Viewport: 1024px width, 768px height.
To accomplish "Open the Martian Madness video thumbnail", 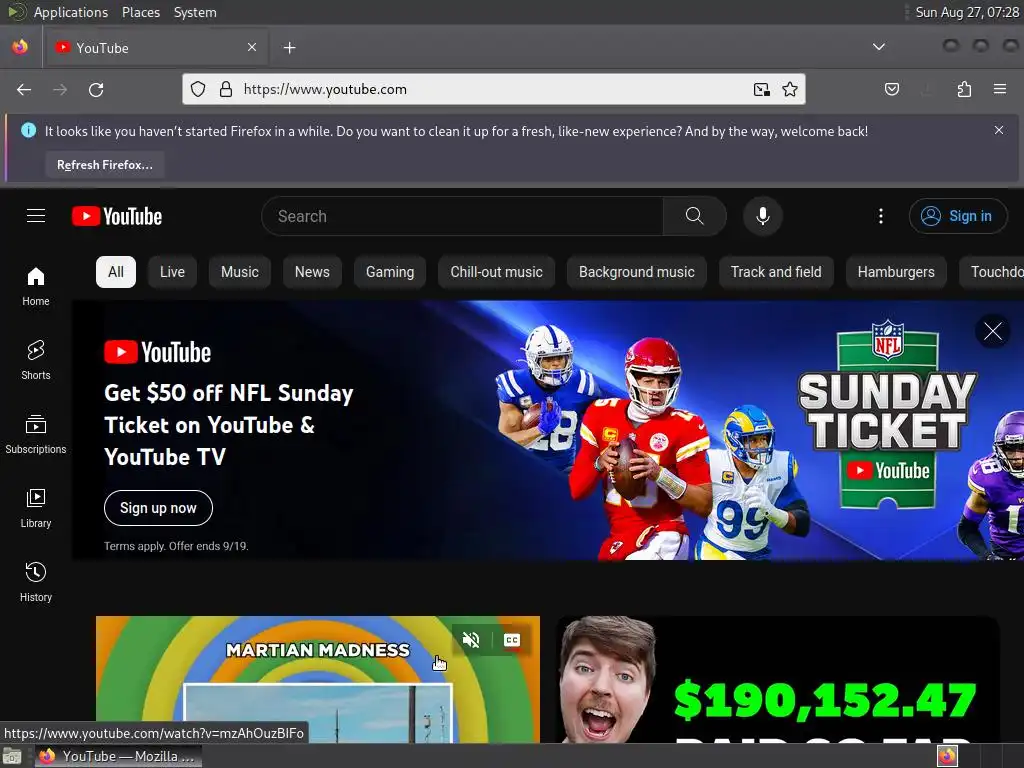I will click(x=318, y=679).
